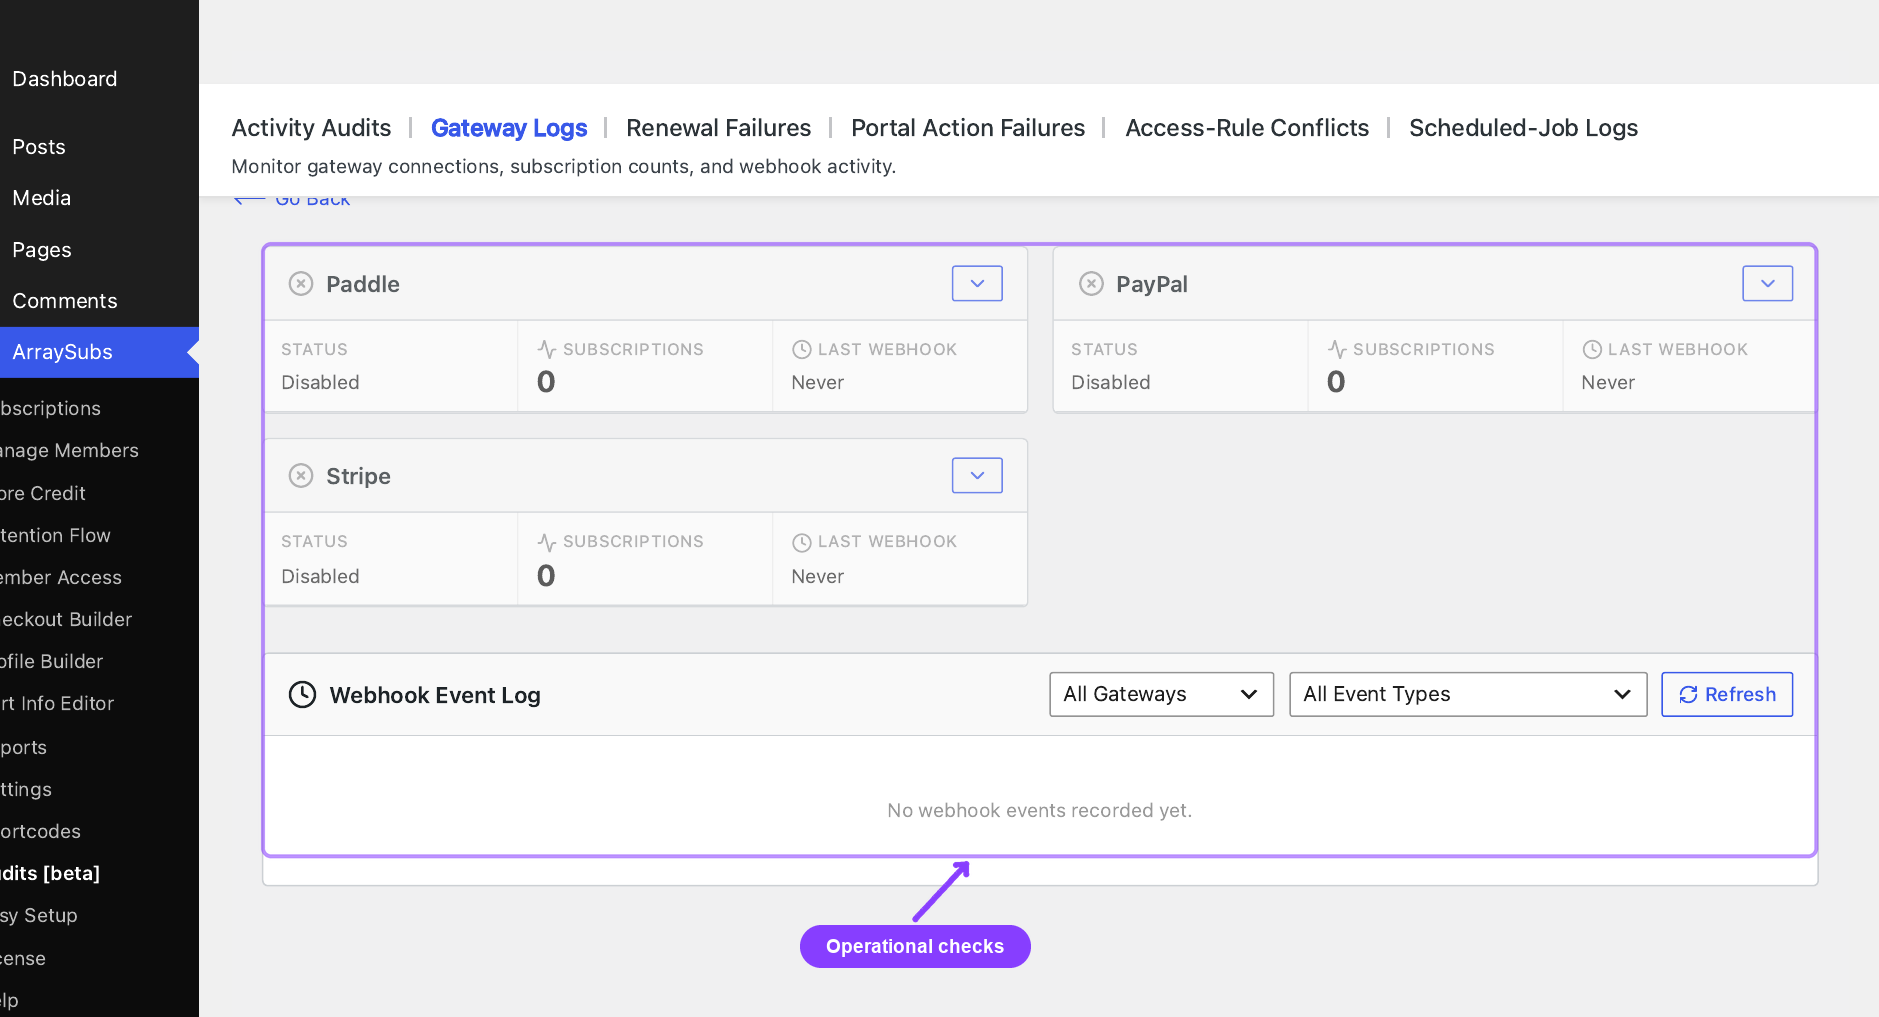Click Stripe subscriptions count 0
The height and width of the screenshot is (1017, 1879).
(x=546, y=575)
